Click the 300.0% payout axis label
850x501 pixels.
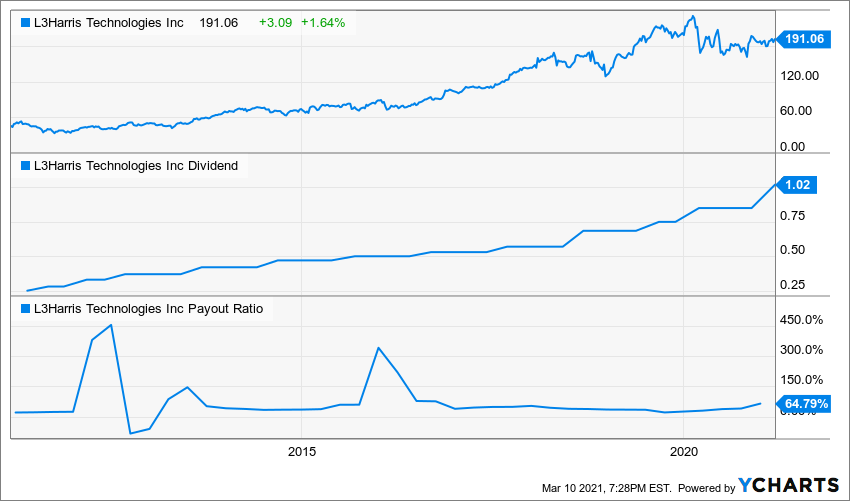pyautogui.click(x=802, y=350)
